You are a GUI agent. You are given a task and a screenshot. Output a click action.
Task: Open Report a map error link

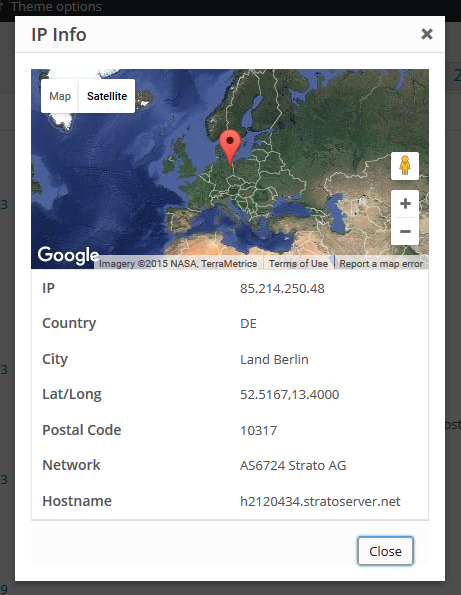381,263
